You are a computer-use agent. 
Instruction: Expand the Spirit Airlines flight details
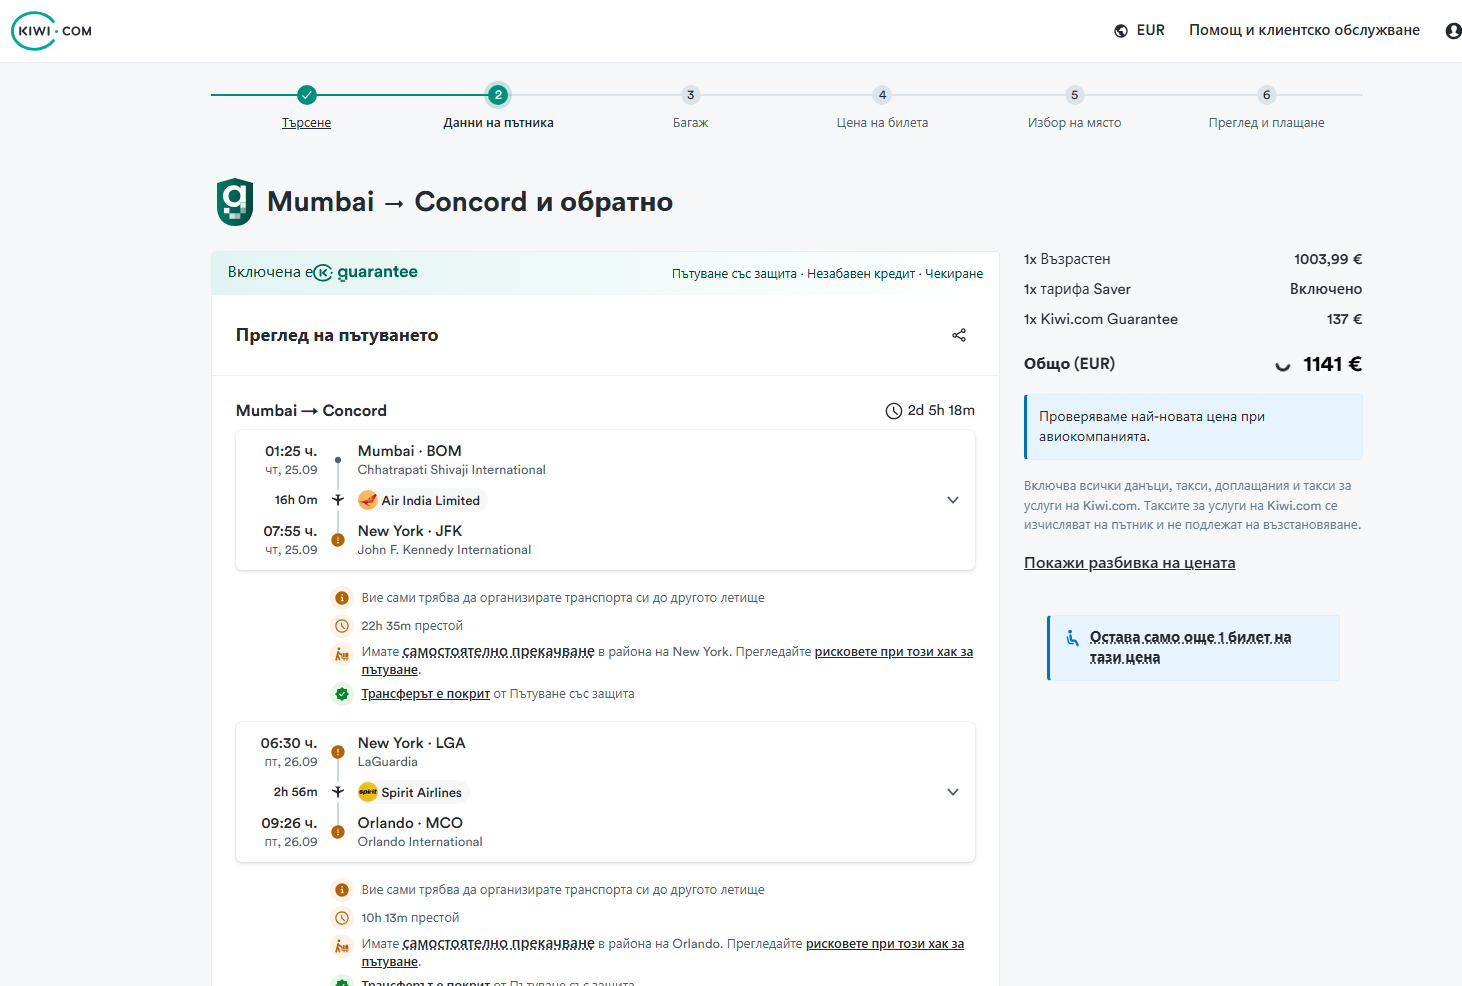point(953,792)
